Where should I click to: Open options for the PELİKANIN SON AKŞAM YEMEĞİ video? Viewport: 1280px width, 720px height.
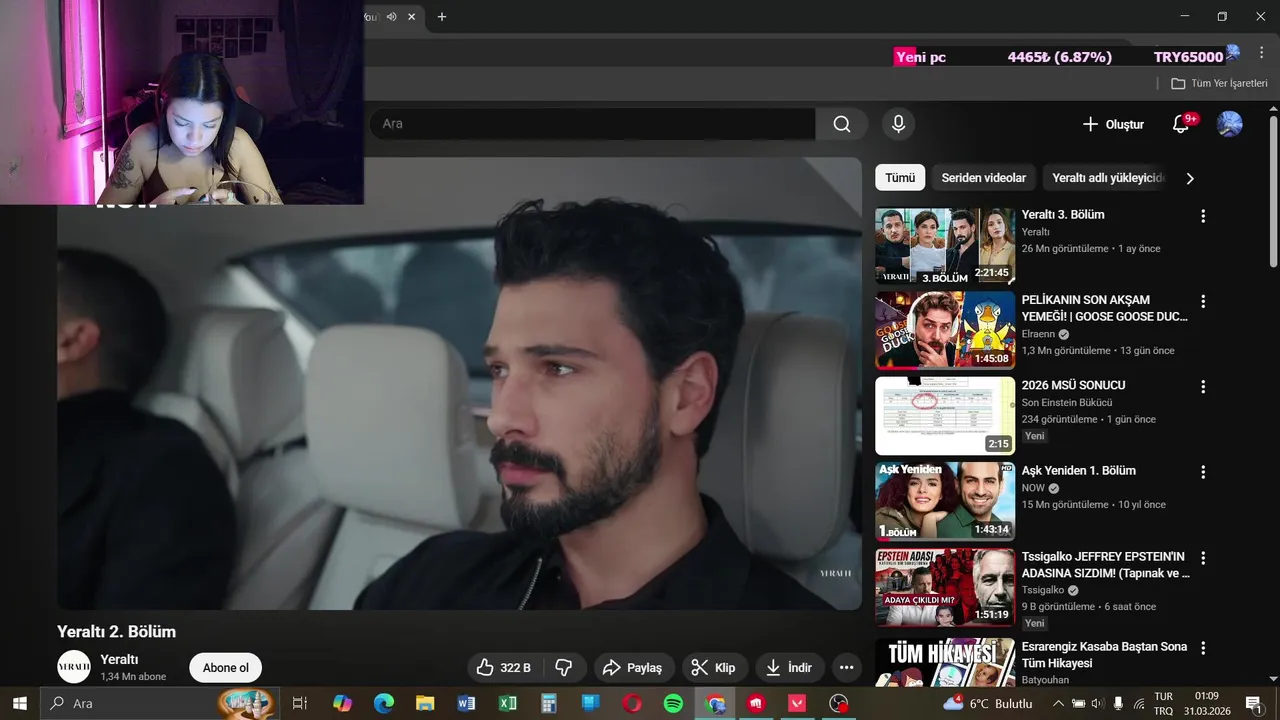pyautogui.click(x=1203, y=301)
